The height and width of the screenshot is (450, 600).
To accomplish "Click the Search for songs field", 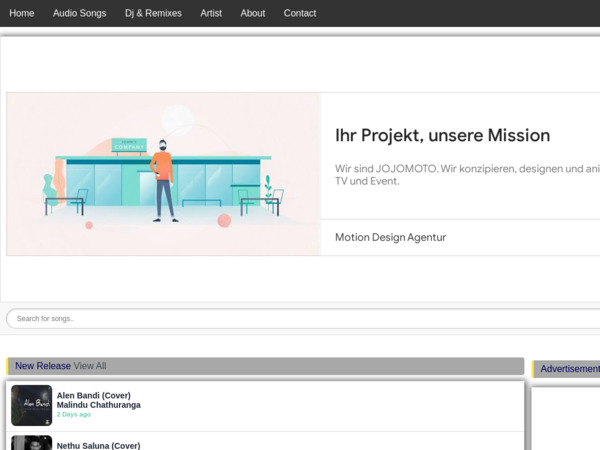I will pos(303,318).
